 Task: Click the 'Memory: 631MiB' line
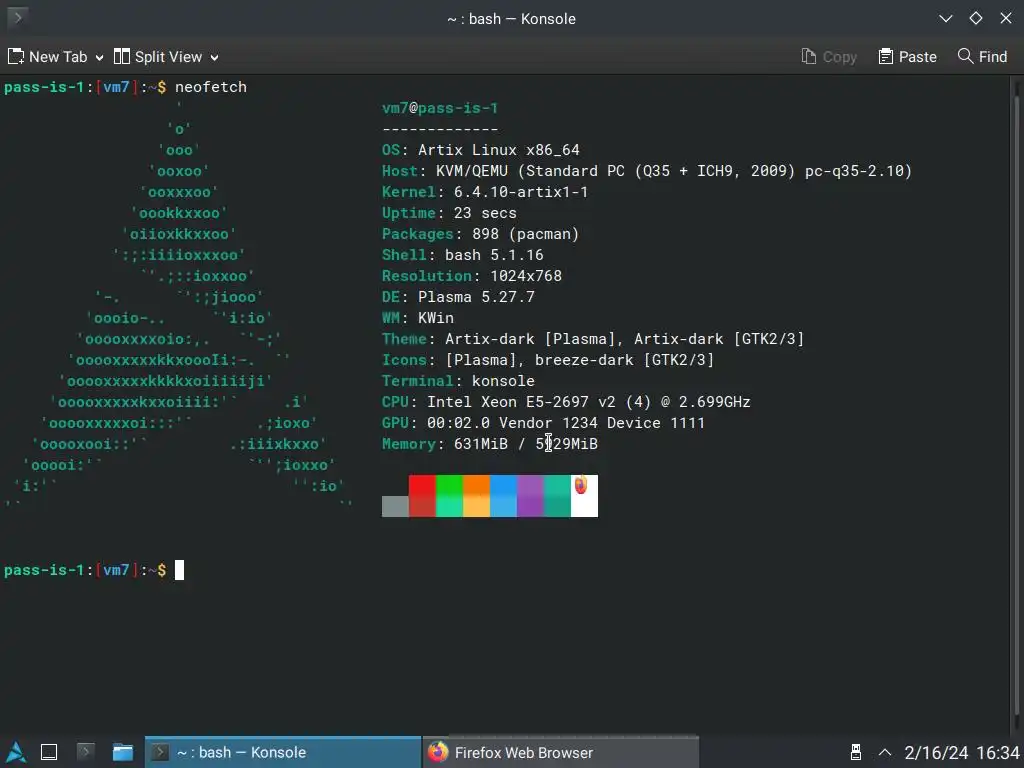point(490,443)
